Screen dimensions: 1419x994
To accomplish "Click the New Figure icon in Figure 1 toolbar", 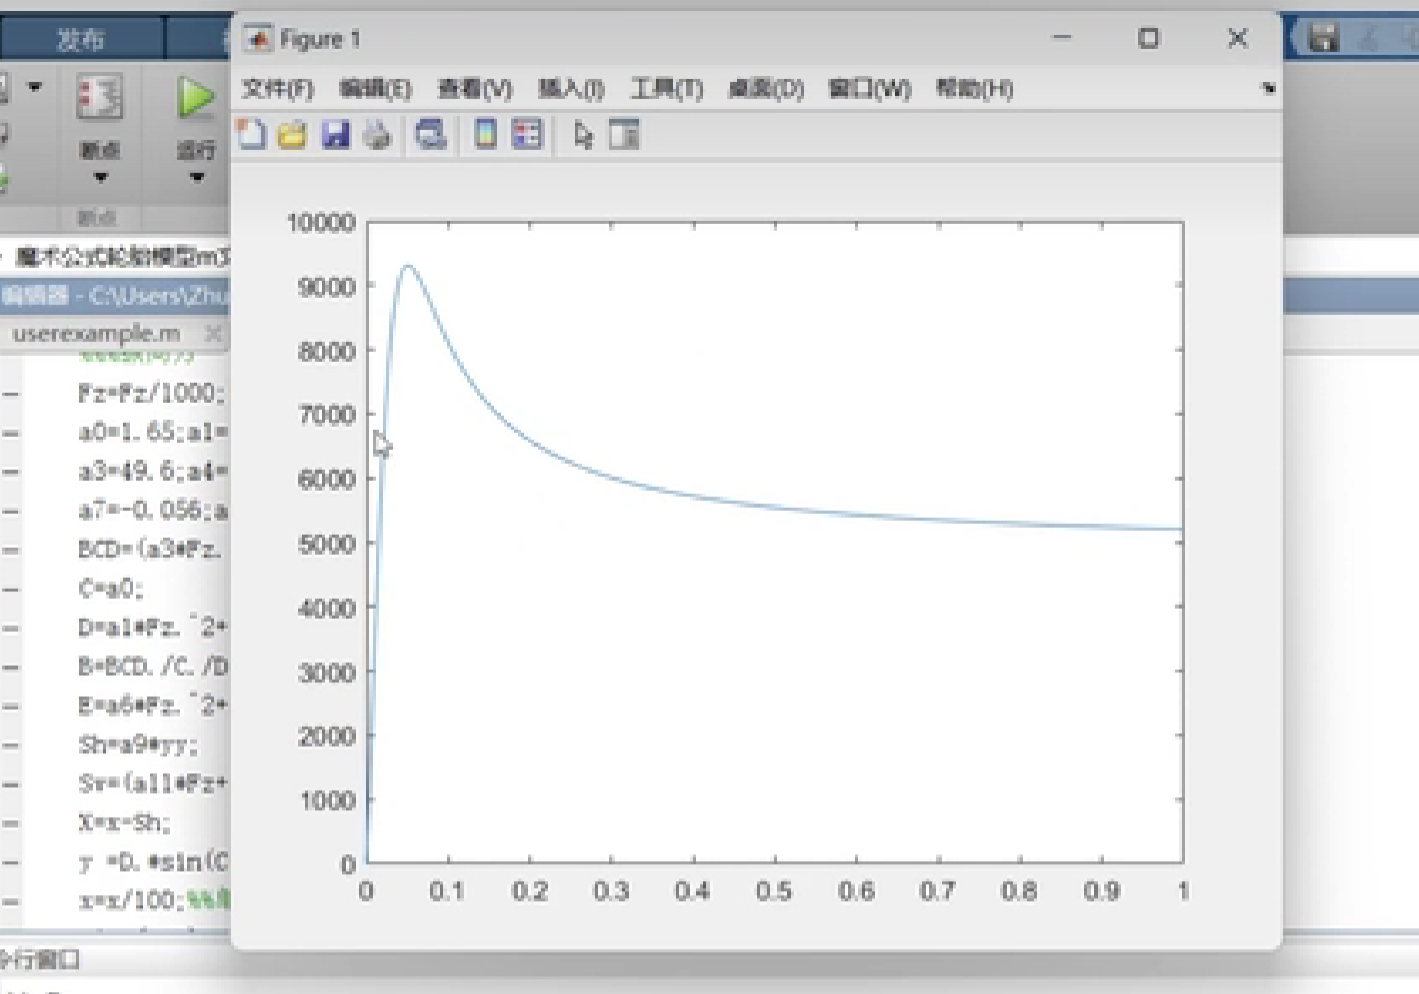I will pyautogui.click(x=250, y=134).
